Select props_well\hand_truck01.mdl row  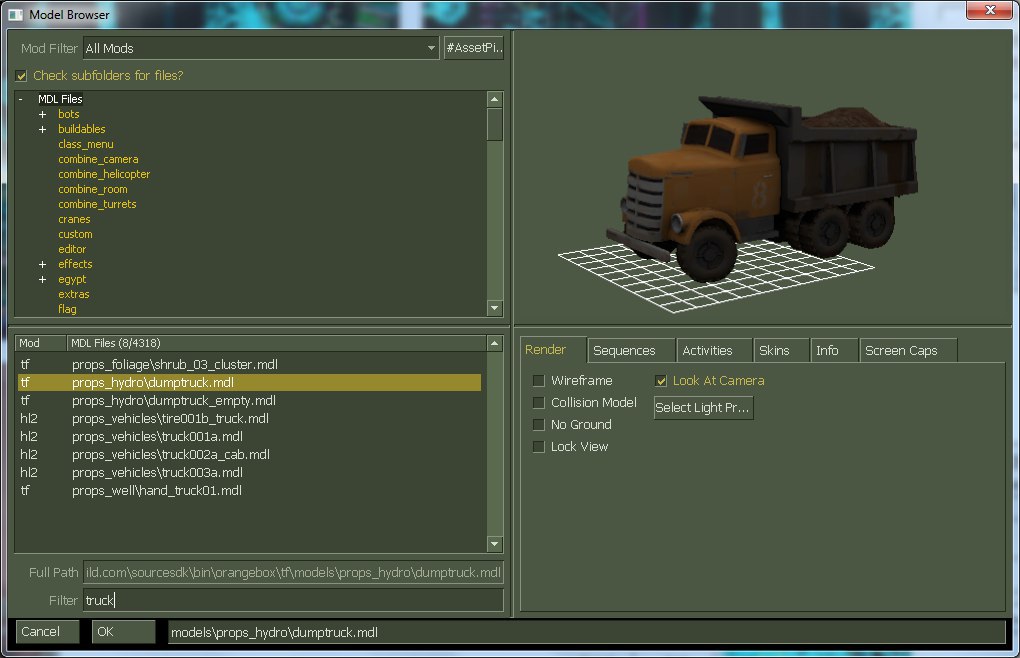pyautogui.click(x=250, y=490)
